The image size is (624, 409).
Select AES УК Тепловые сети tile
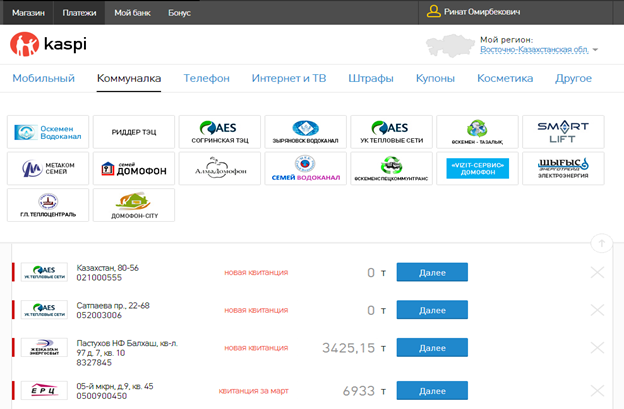[x=392, y=132]
